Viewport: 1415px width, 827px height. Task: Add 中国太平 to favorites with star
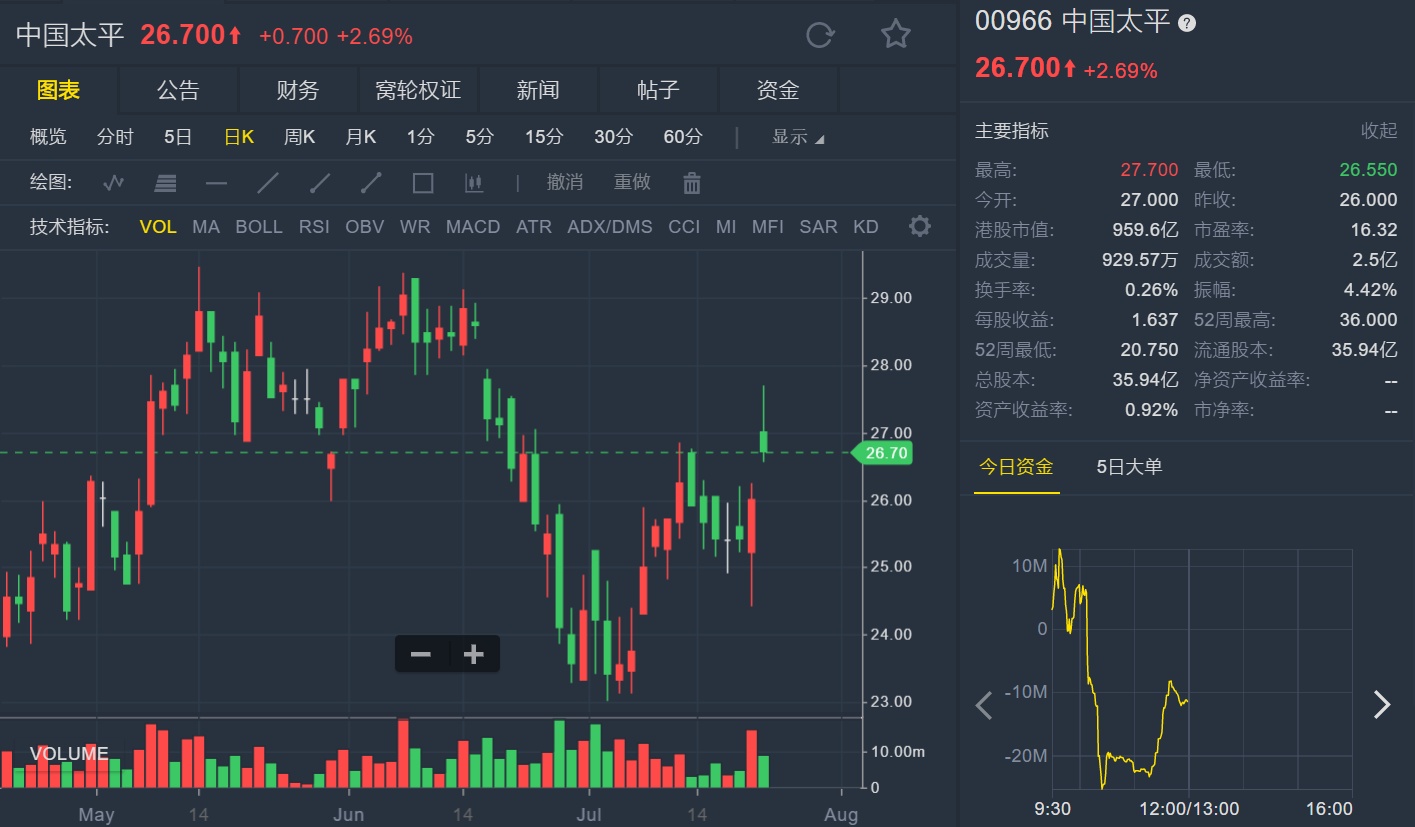pos(895,35)
